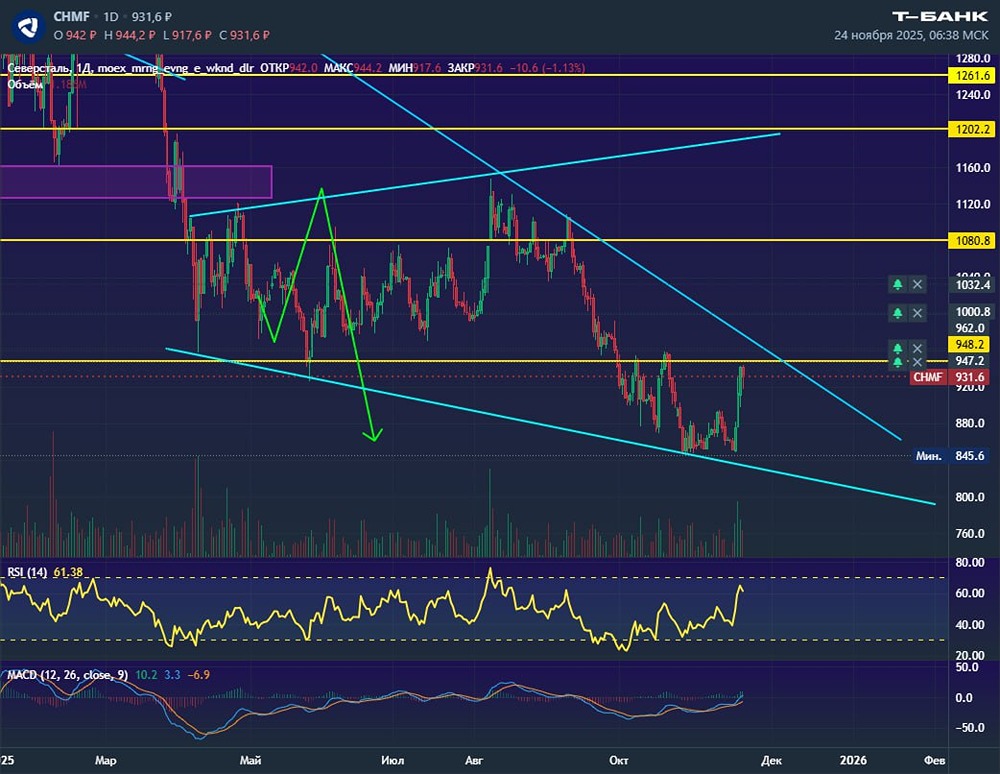Click the Авг label on time axis
Image resolution: width=1000 pixels, height=774 pixels.
pyautogui.click(x=474, y=760)
